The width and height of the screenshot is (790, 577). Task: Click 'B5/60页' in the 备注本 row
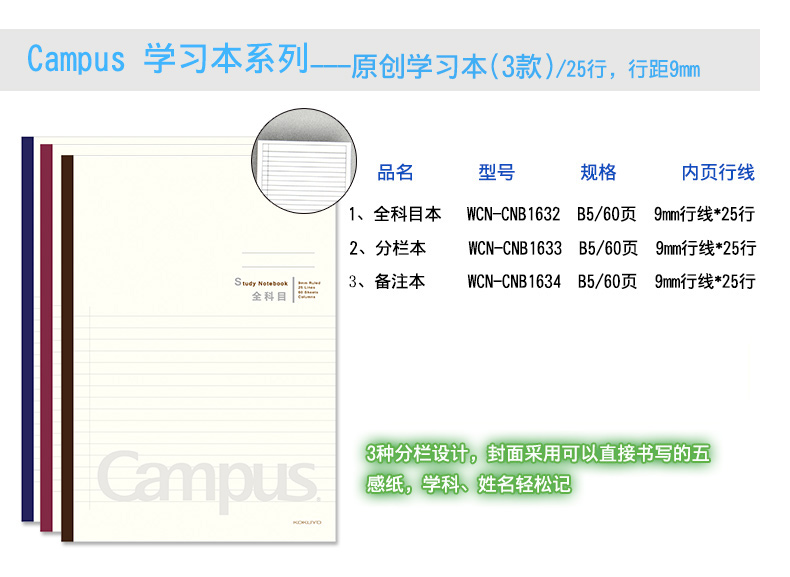[607, 281]
